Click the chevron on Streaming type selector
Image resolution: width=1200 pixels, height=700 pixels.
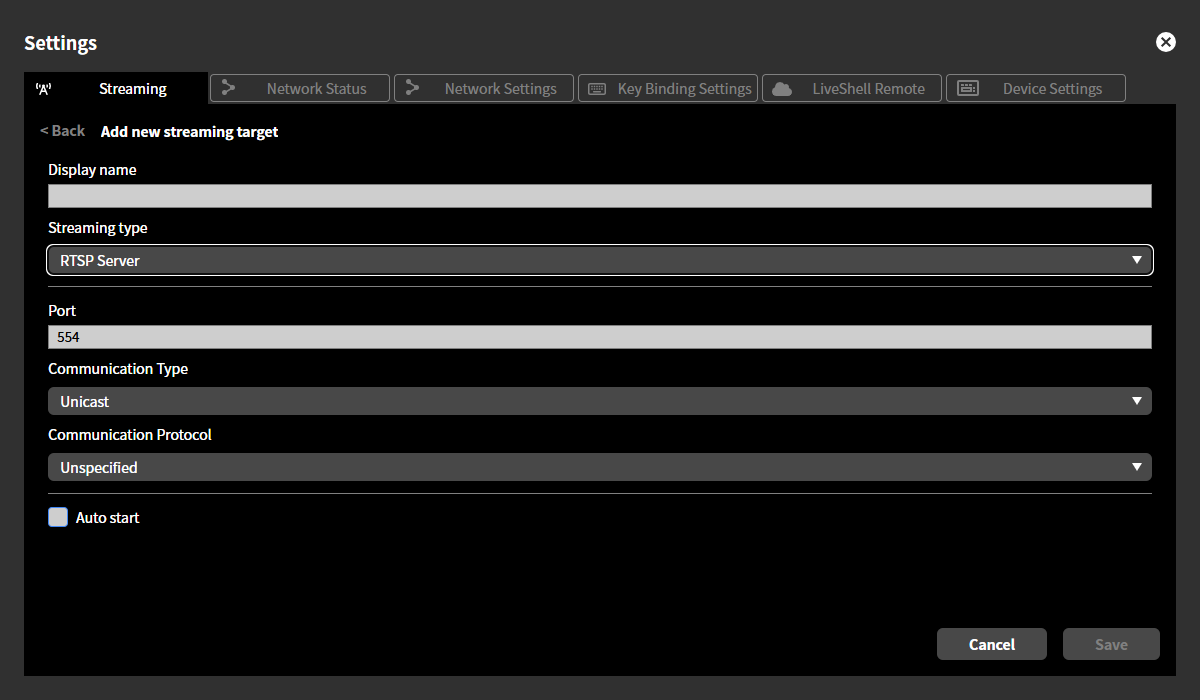1137,259
